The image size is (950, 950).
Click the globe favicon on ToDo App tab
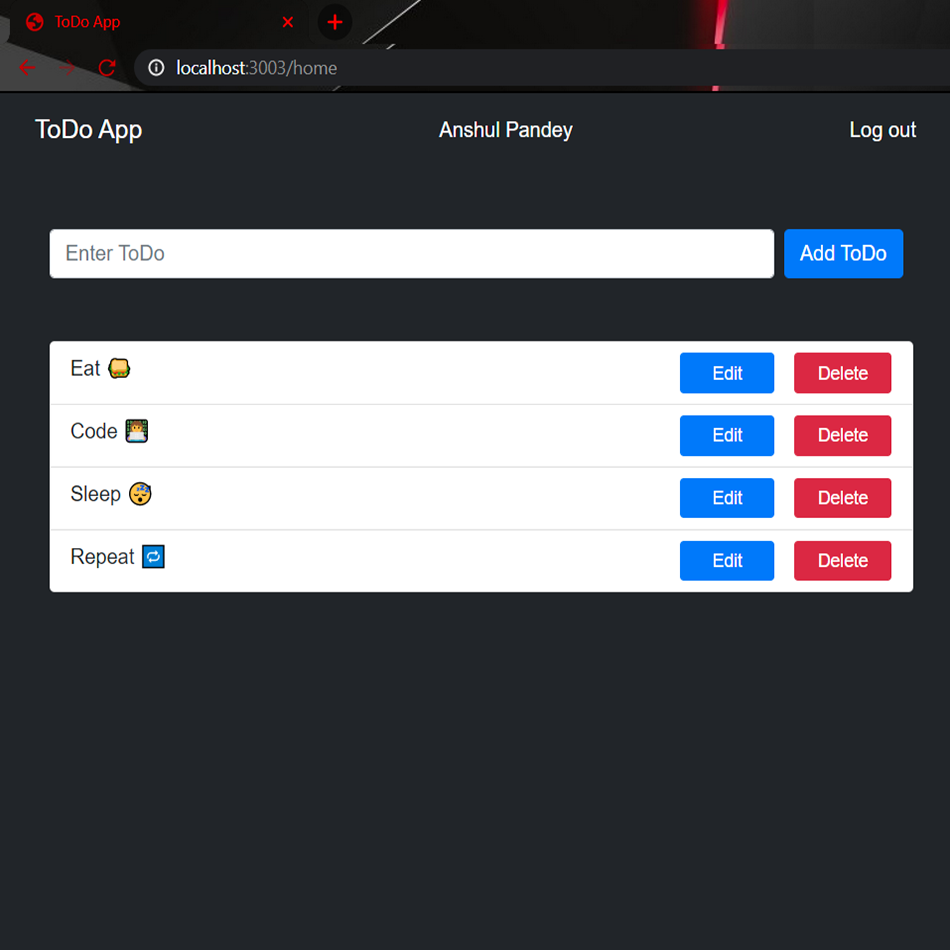(35, 22)
